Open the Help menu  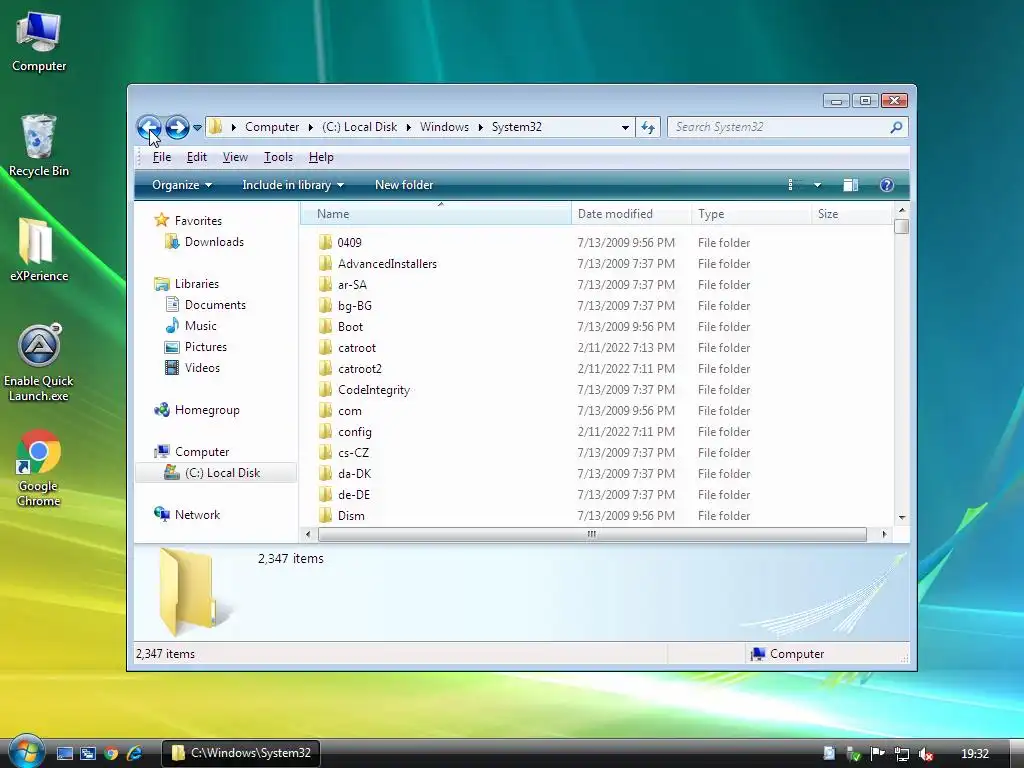click(321, 157)
